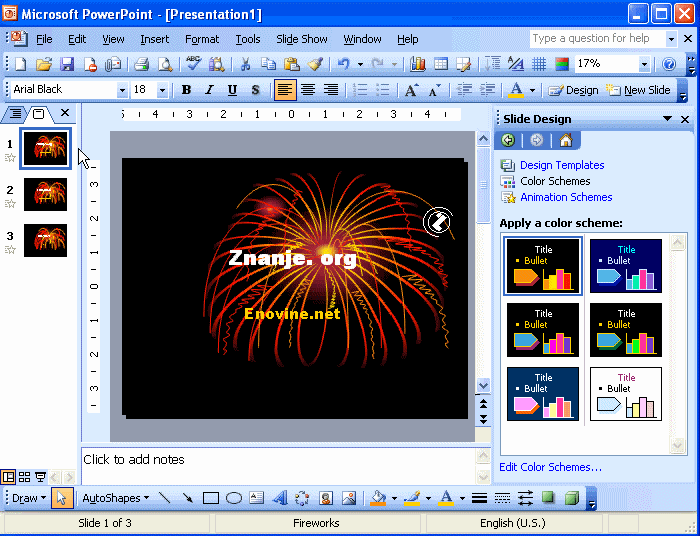Open the Arial Black font dropdown

(x=122, y=91)
